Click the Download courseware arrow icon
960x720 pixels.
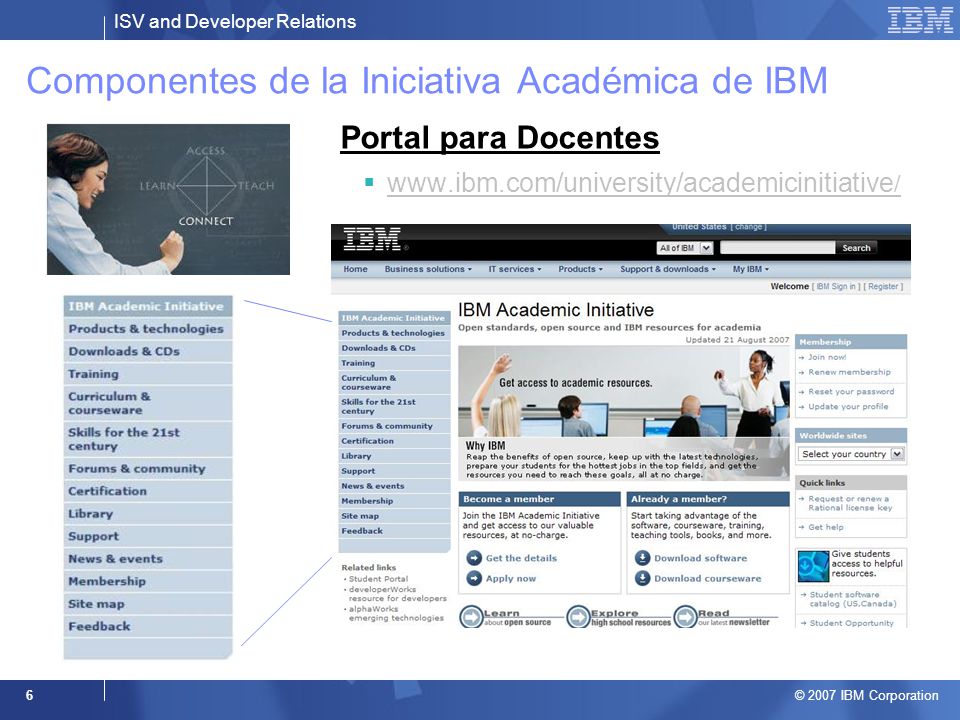pos(642,578)
